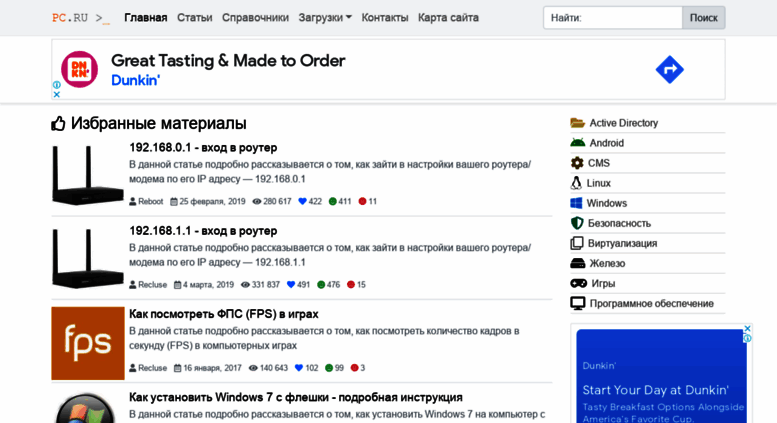The height and width of the screenshot is (423, 777).
Task: Click the thumbs-up icon by Избранные материалы
Action: click(x=58, y=123)
